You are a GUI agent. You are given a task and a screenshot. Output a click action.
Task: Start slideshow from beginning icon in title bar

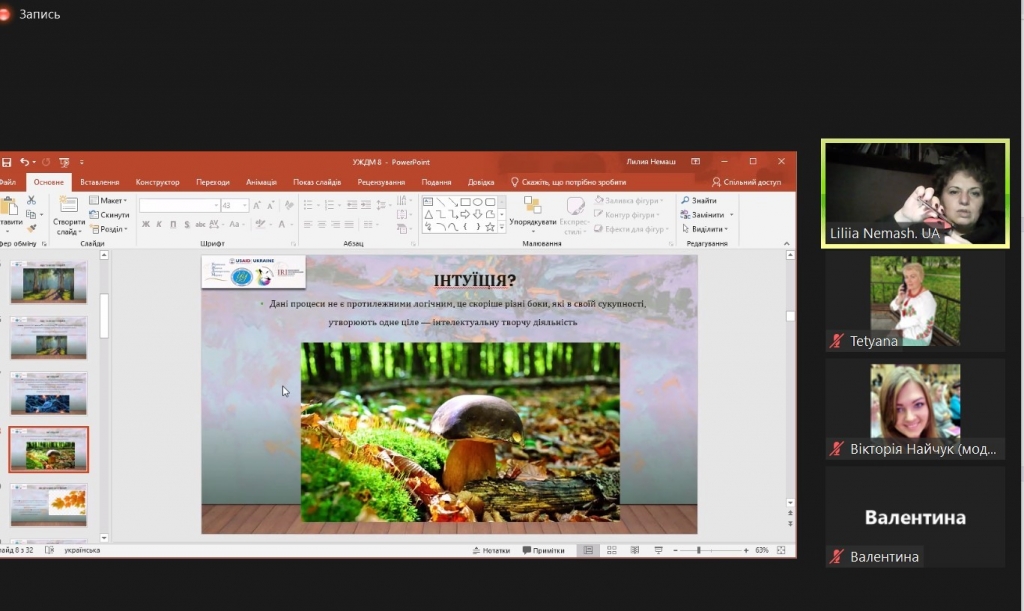pos(64,162)
